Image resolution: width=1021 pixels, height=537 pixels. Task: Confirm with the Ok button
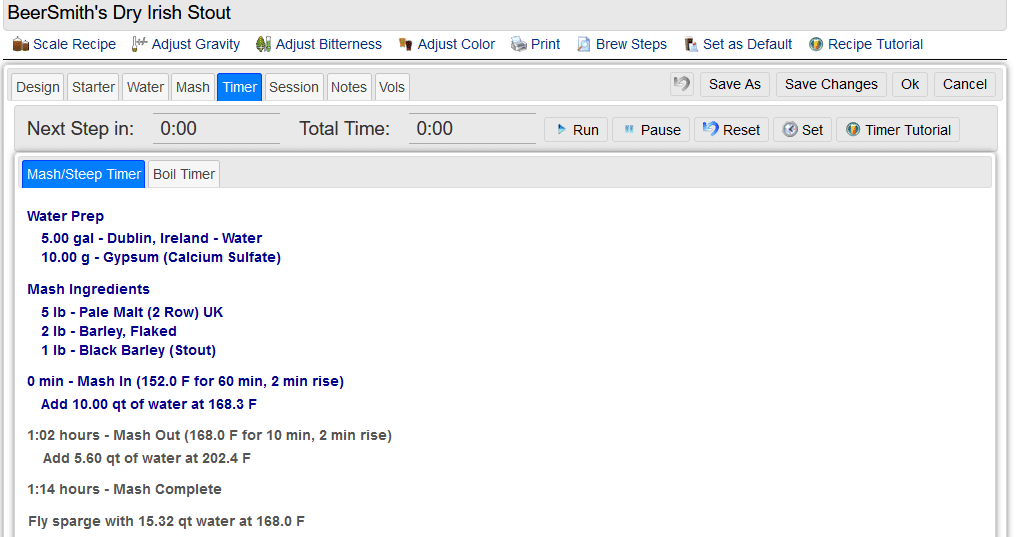(910, 85)
